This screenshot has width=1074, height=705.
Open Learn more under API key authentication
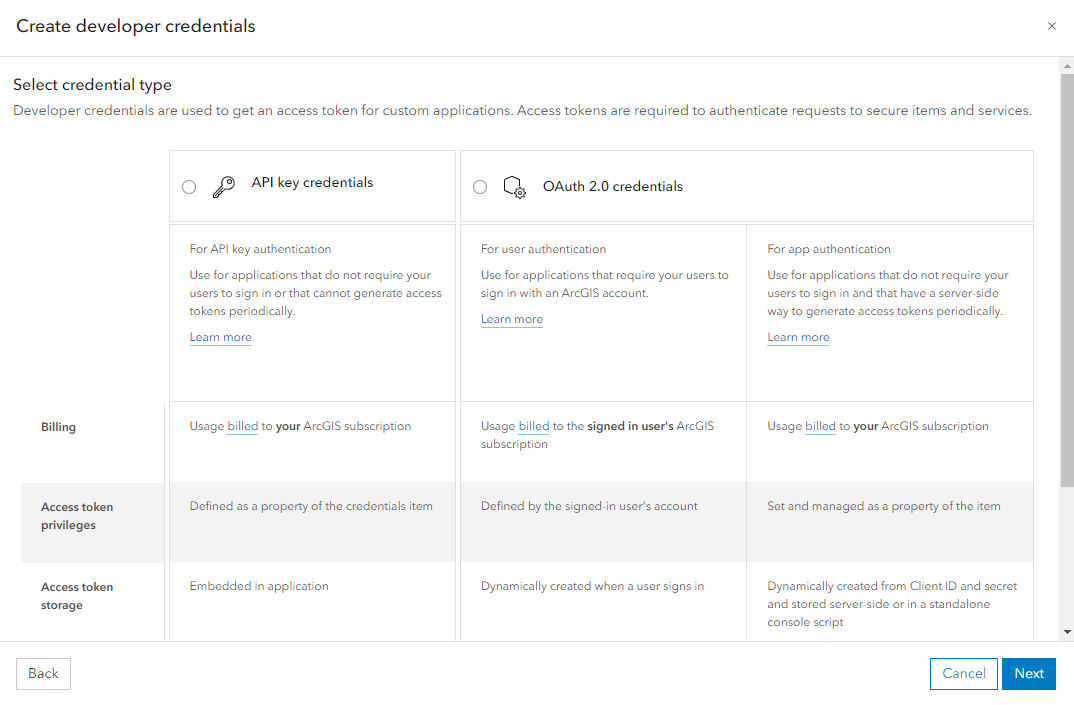[220, 337]
